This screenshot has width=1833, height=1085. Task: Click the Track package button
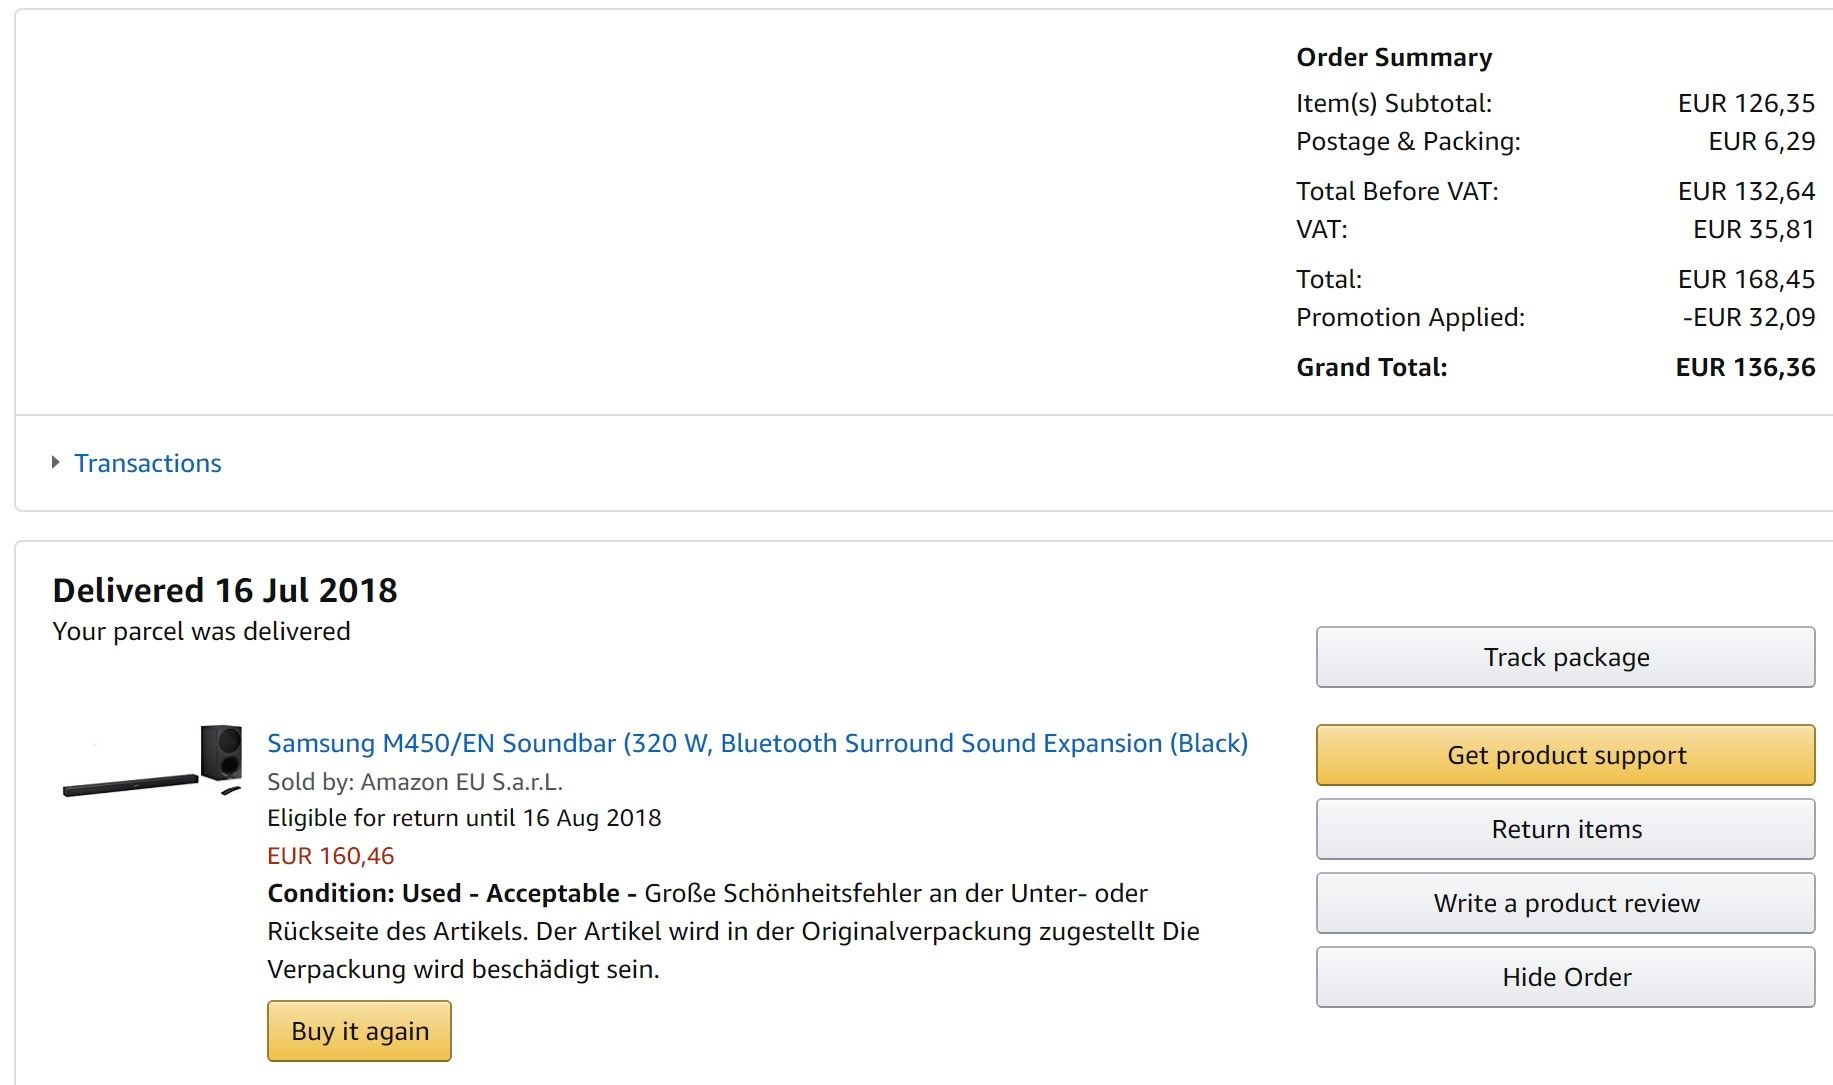[1565, 657]
